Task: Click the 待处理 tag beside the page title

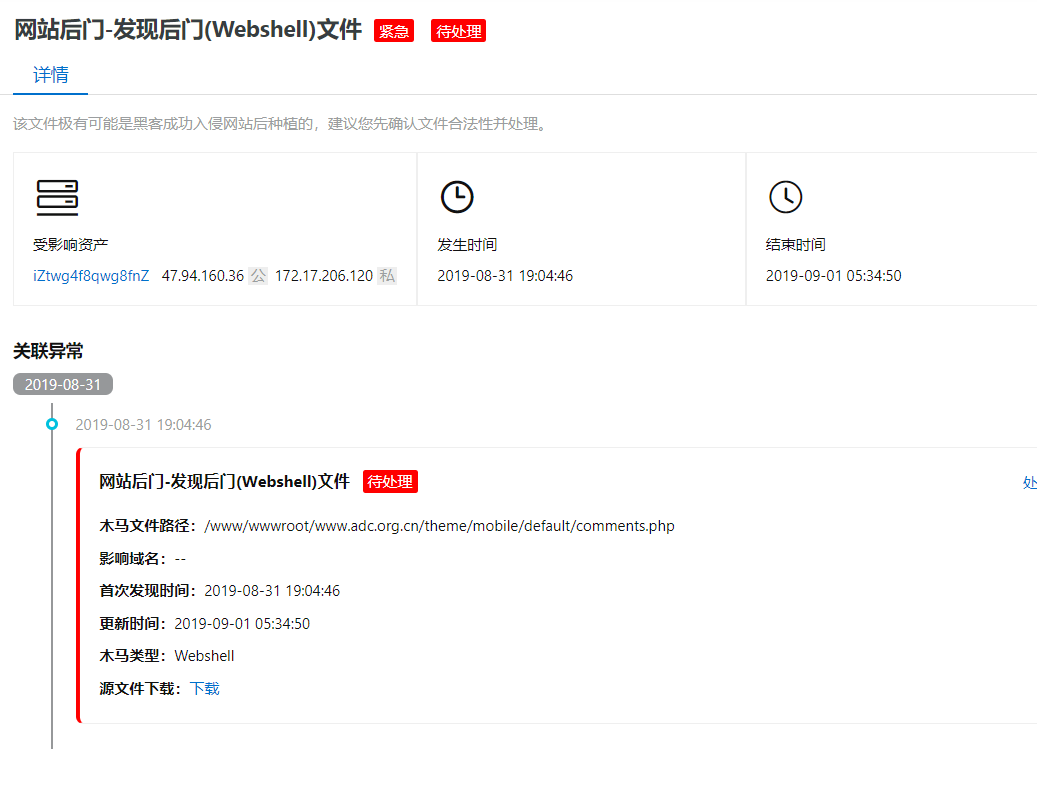Action: pyautogui.click(x=458, y=31)
